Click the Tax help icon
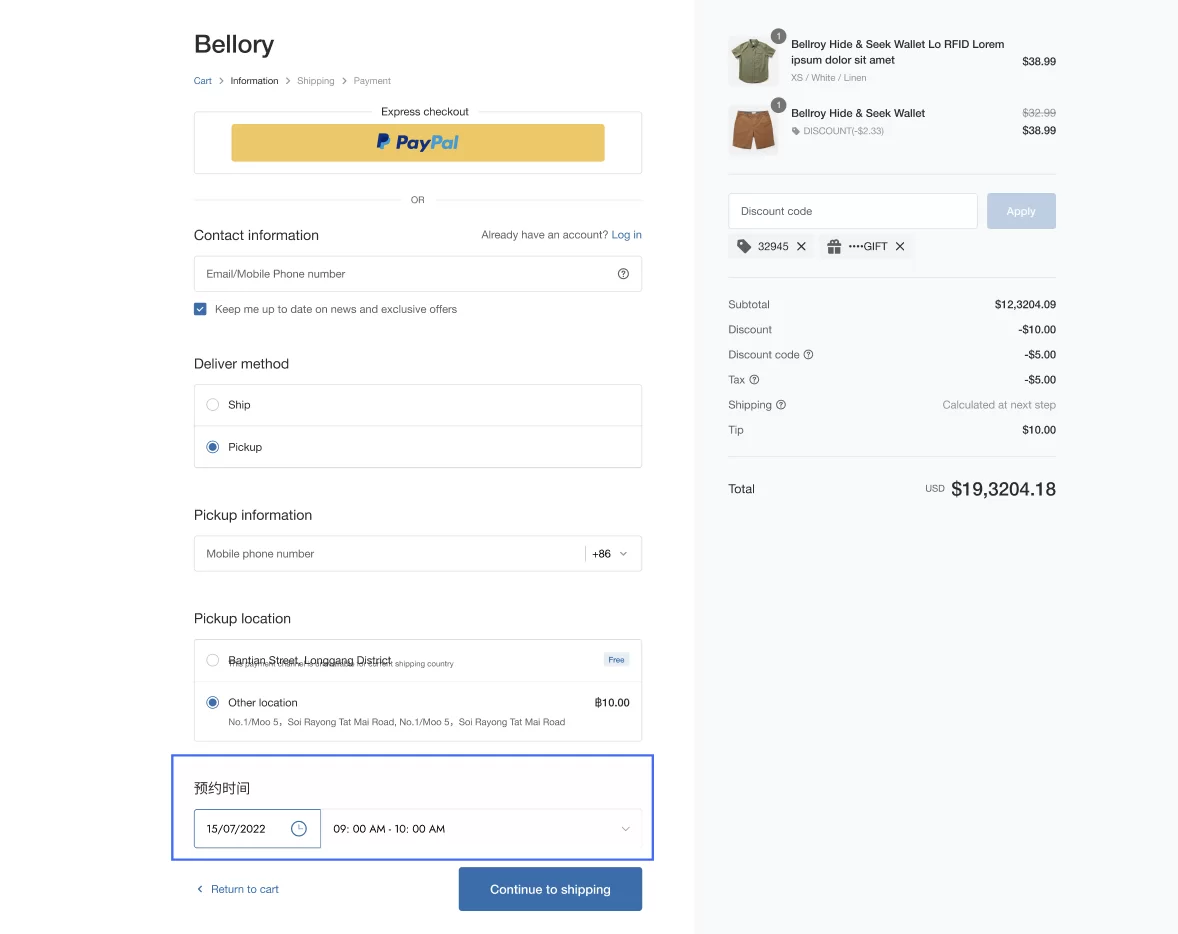This screenshot has width=1178, height=934. tap(754, 380)
